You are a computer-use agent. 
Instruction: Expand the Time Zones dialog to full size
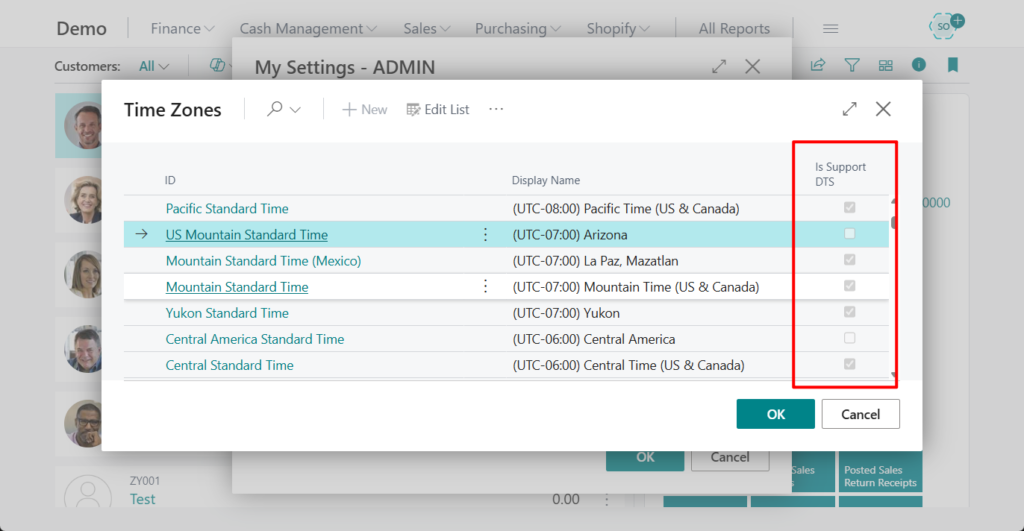(849, 109)
